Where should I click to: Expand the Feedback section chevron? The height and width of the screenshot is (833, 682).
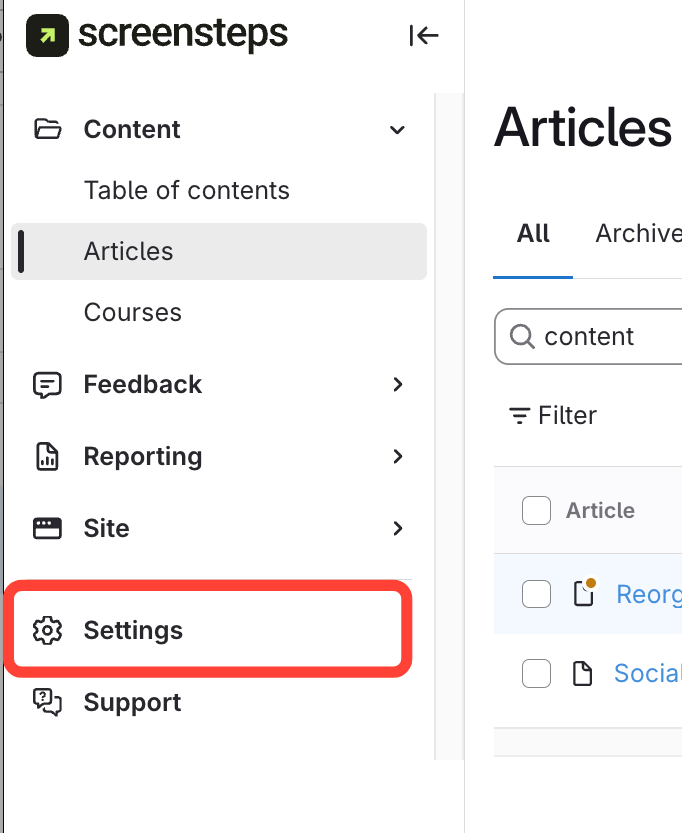[x=398, y=385]
